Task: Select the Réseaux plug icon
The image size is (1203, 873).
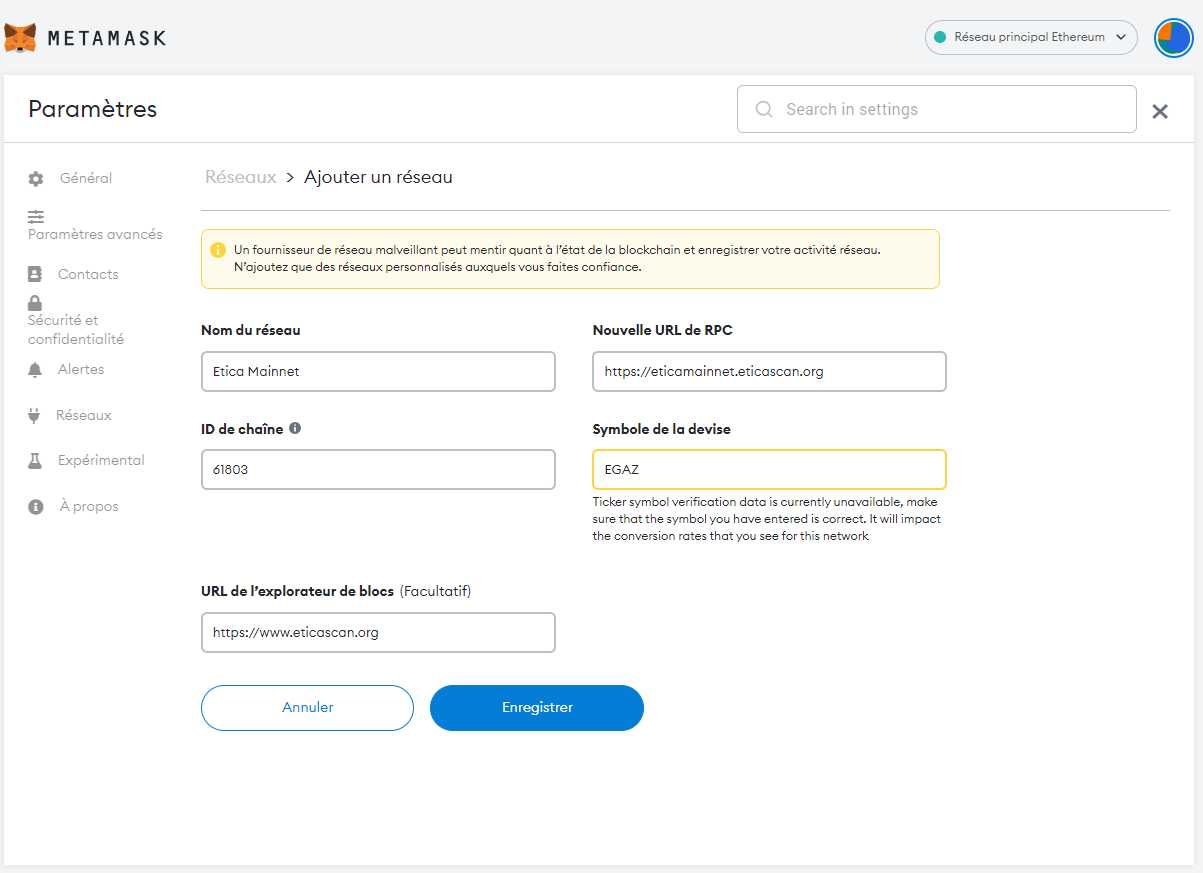Action: coord(35,414)
